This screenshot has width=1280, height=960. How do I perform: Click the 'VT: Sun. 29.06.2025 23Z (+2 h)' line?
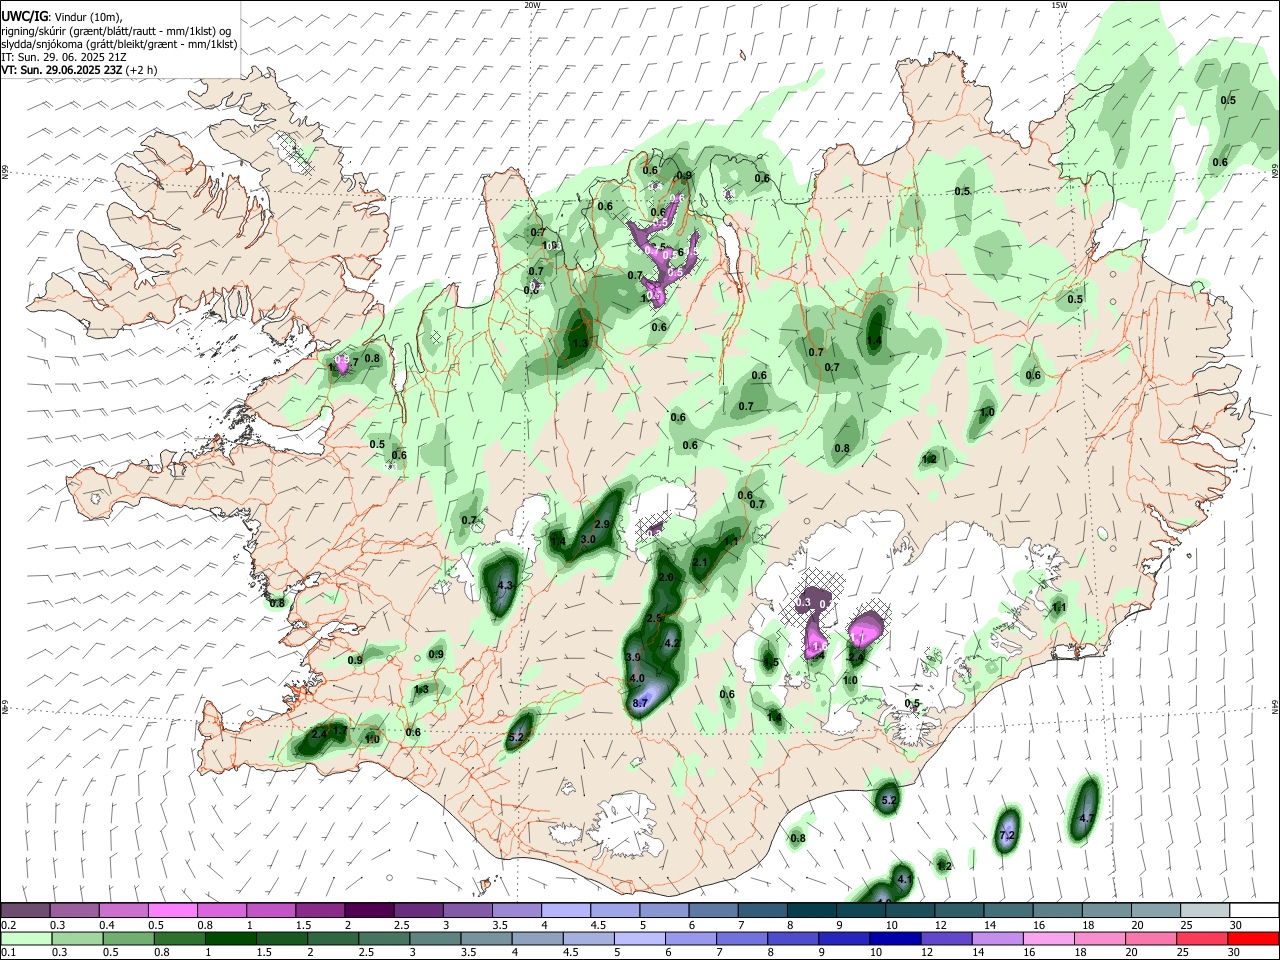pos(79,70)
